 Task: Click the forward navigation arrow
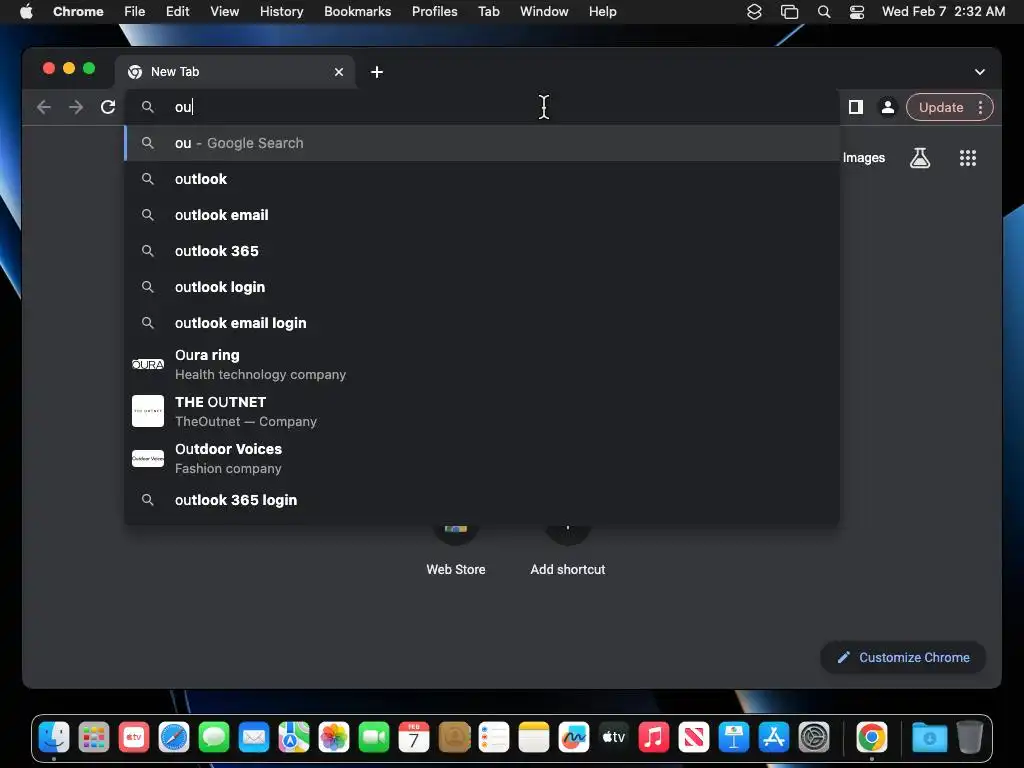tap(76, 107)
